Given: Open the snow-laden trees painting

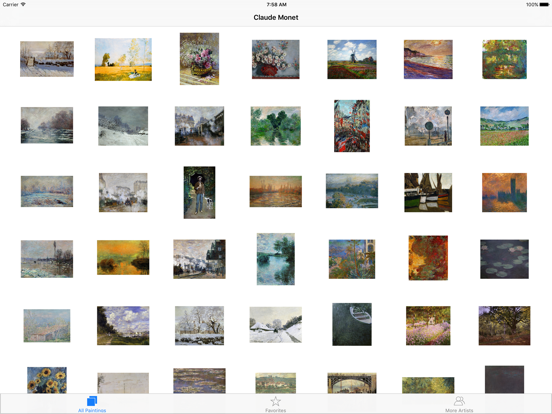Looking at the screenshot, I should (199, 326).
